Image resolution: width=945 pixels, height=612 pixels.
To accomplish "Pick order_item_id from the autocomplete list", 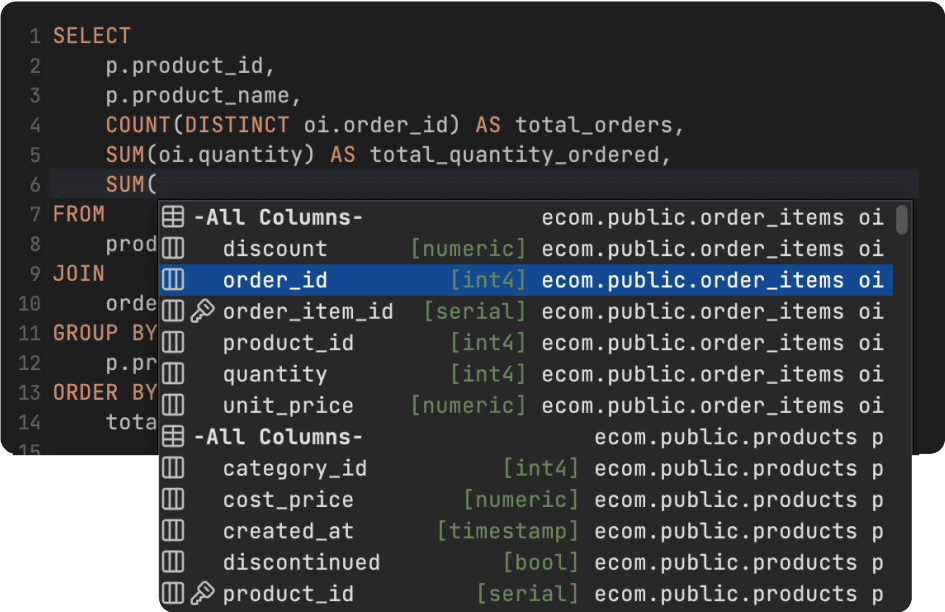I will pyautogui.click(x=308, y=312).
